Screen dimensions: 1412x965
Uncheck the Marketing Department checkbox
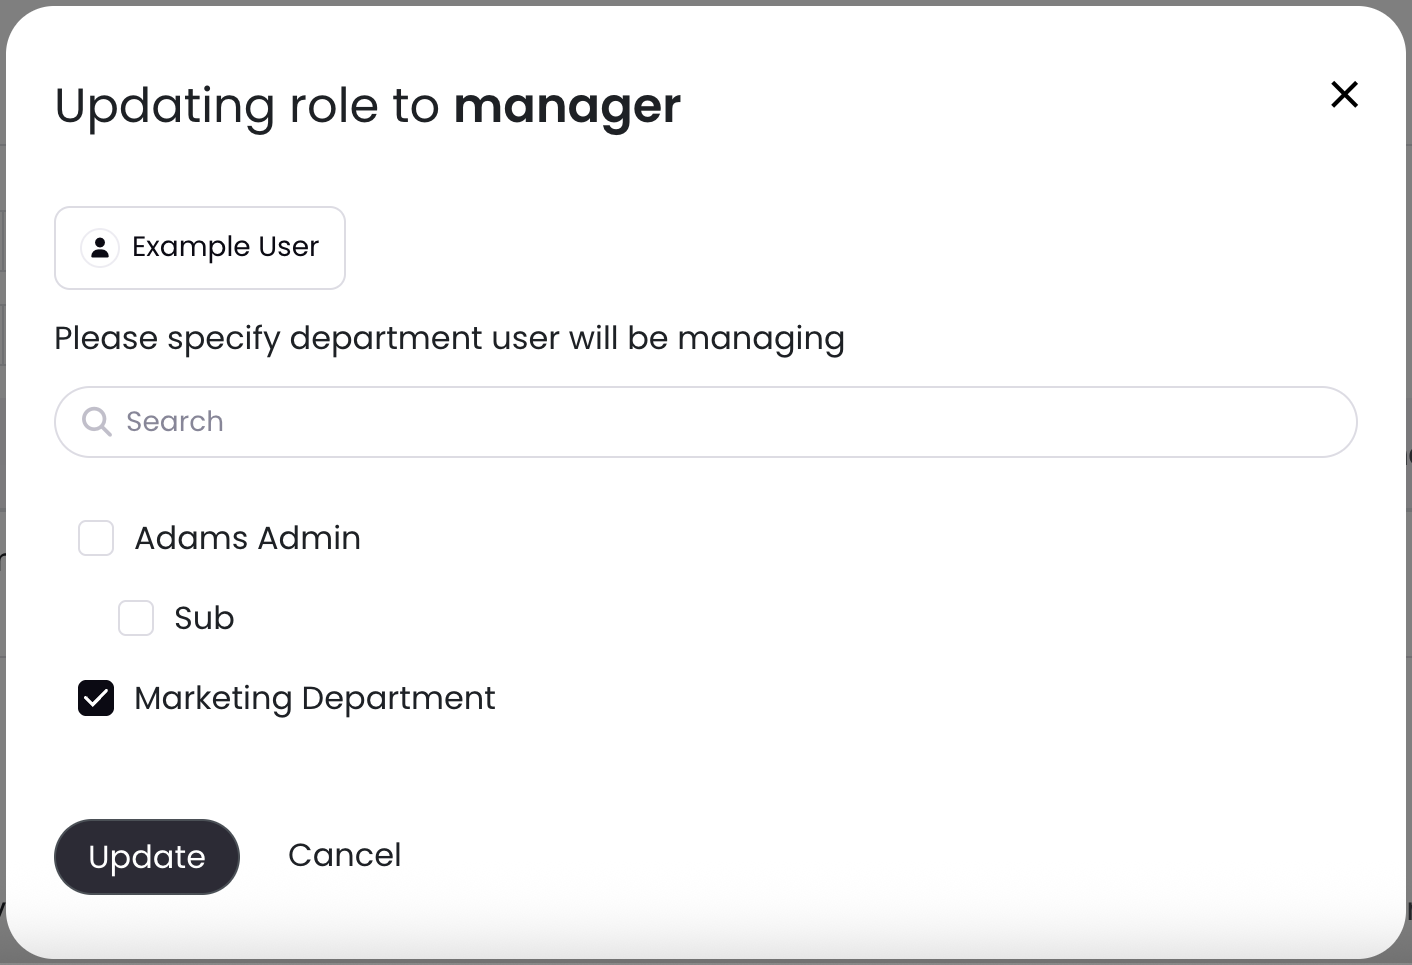coord(96,698)
